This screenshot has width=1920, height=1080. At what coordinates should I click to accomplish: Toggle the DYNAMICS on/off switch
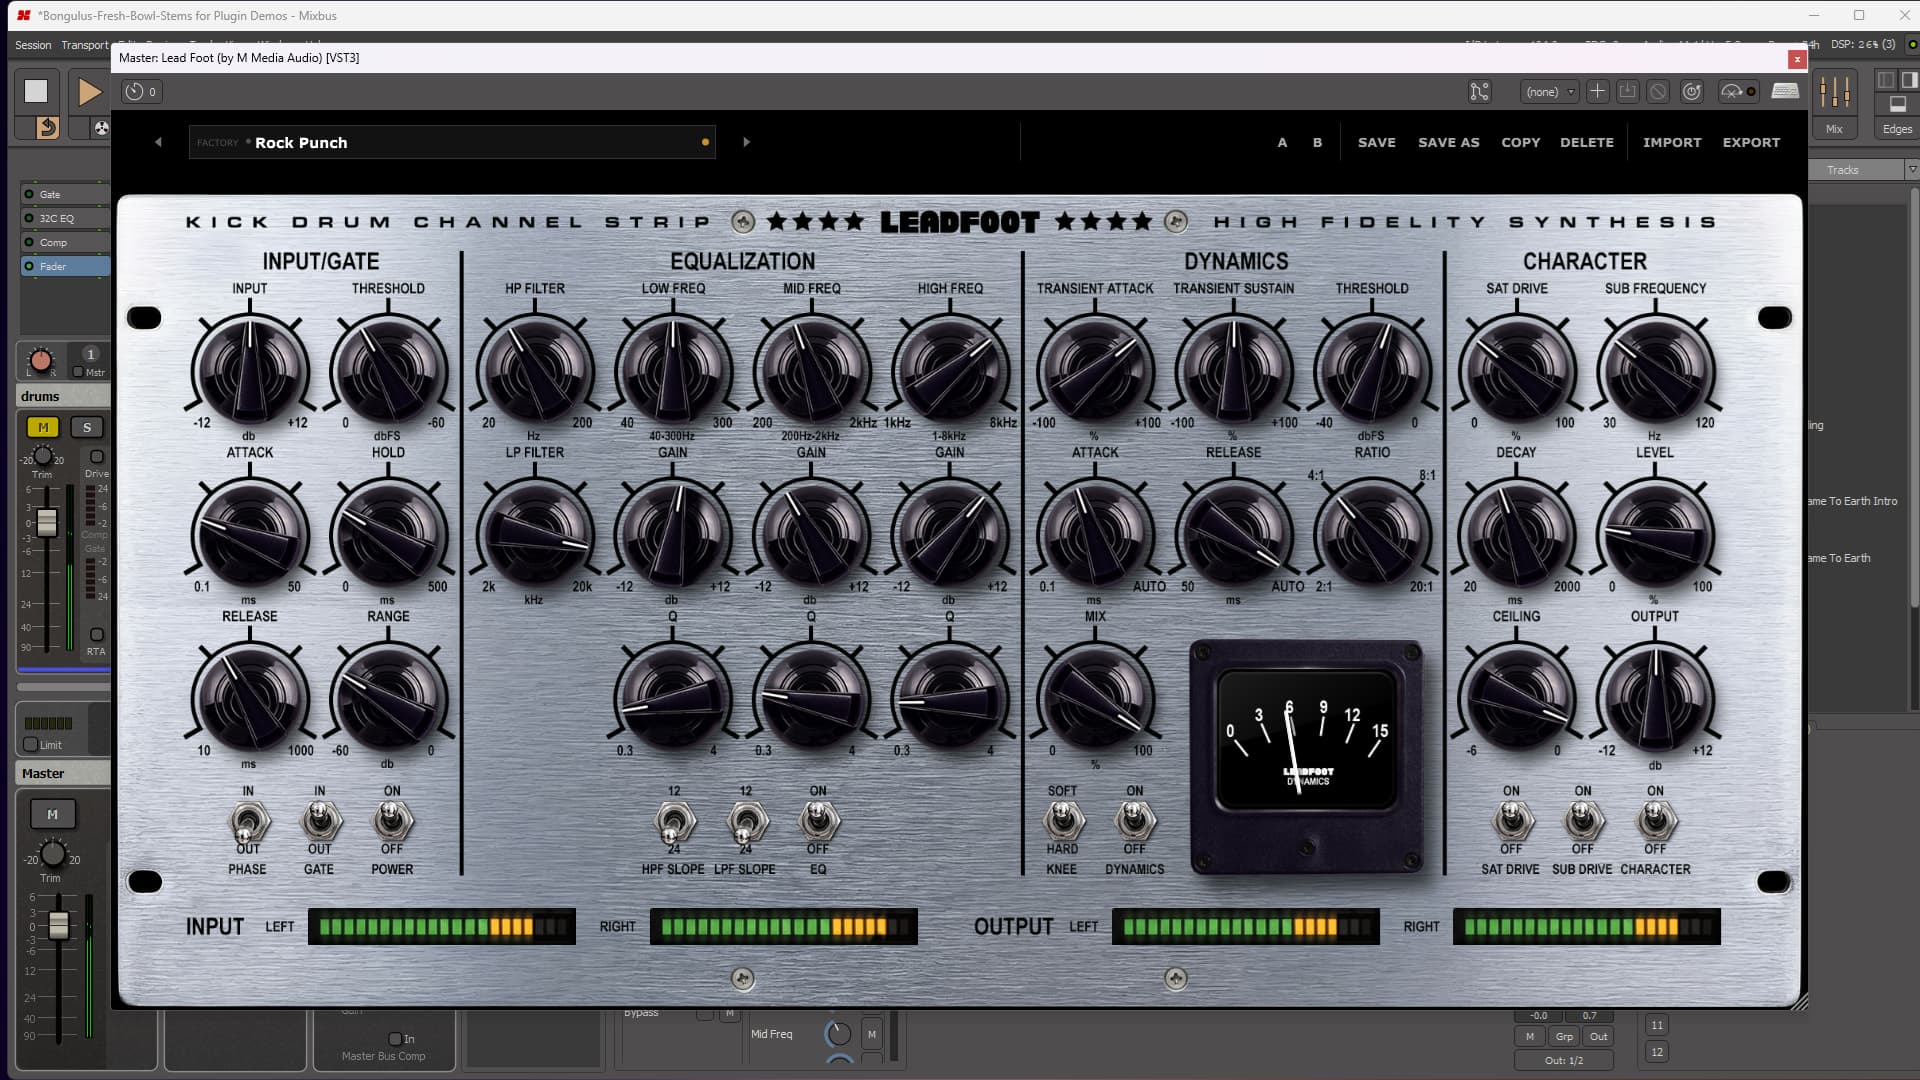[1135, 821]
